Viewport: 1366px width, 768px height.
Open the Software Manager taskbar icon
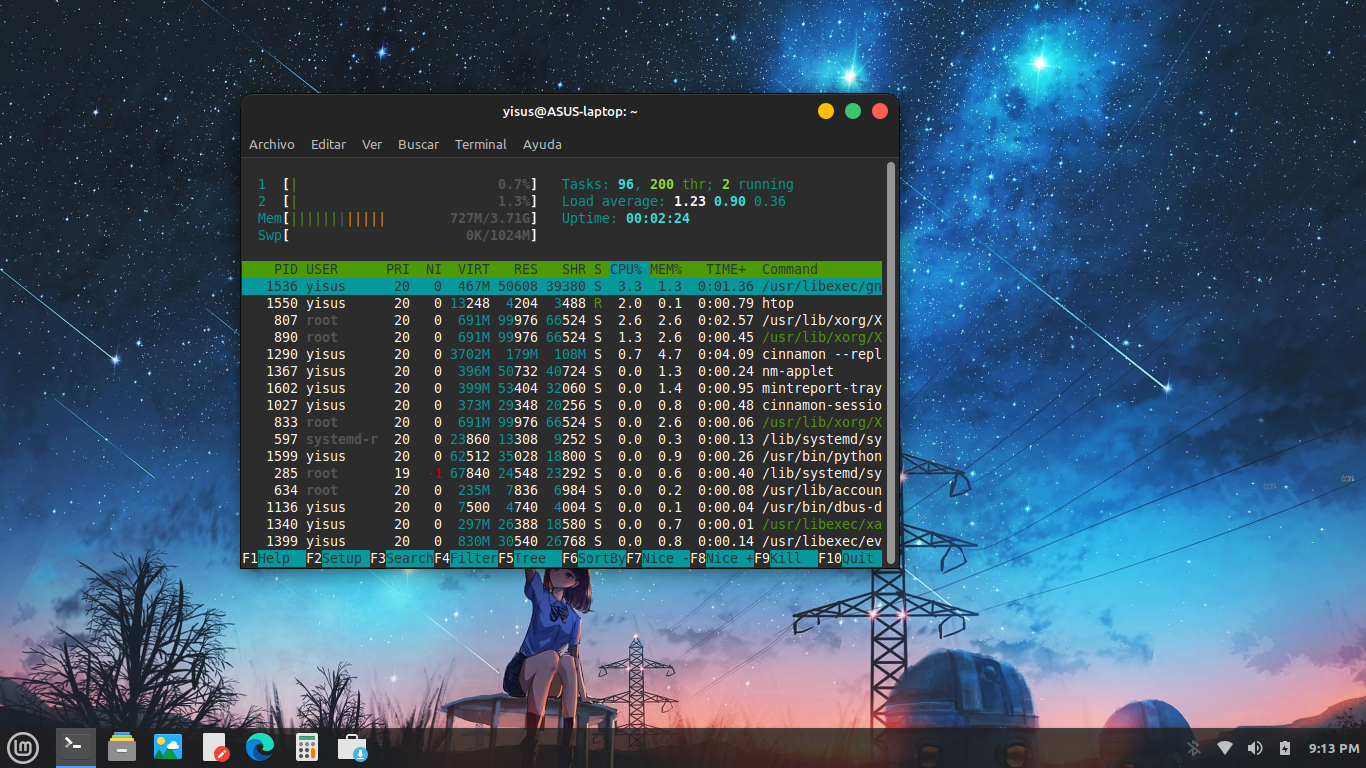pyautogui.click(x=352, y=747)
